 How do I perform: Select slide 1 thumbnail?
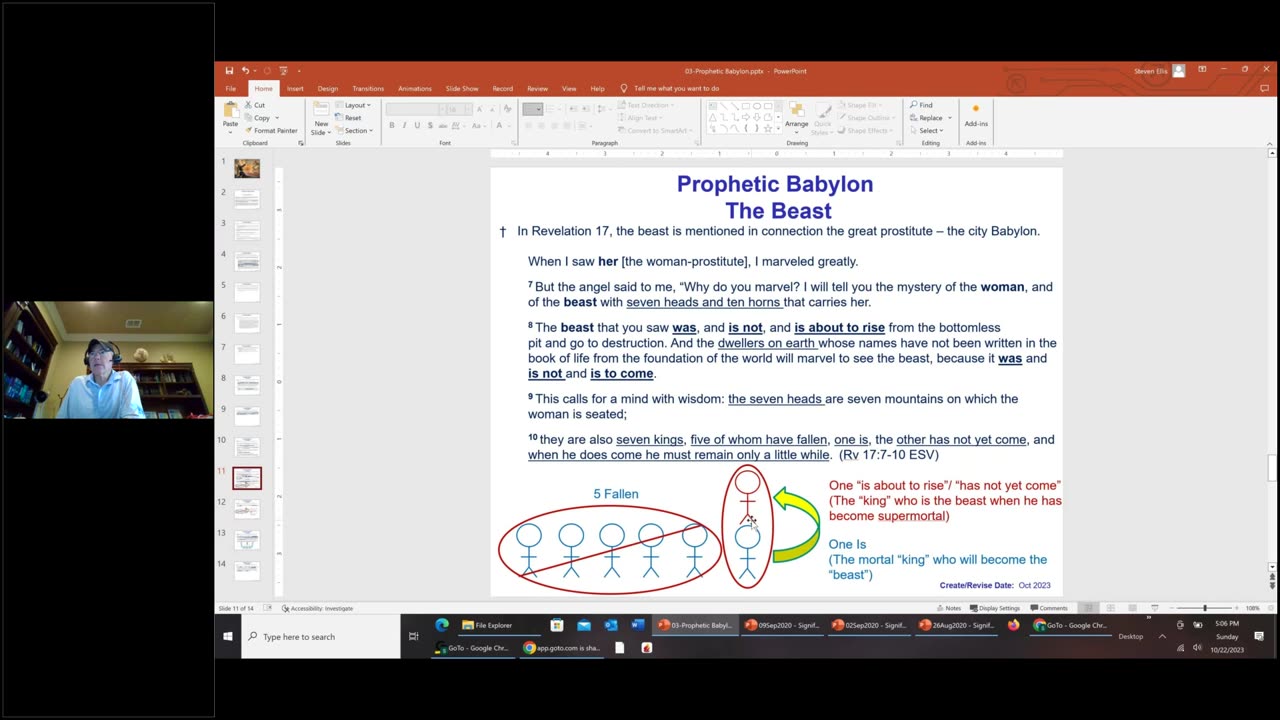pos(247,168)
